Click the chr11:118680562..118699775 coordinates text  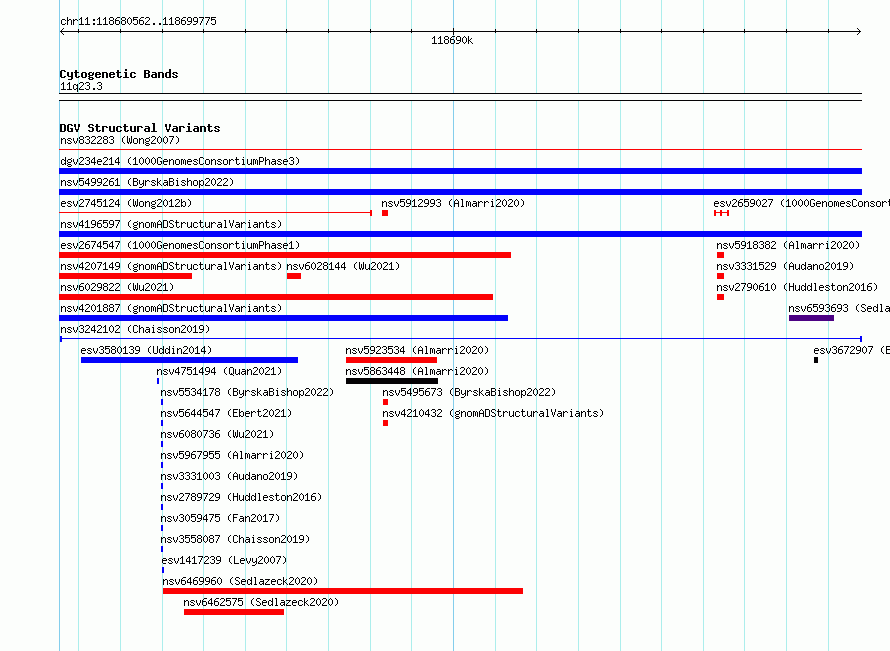(138, 21)
